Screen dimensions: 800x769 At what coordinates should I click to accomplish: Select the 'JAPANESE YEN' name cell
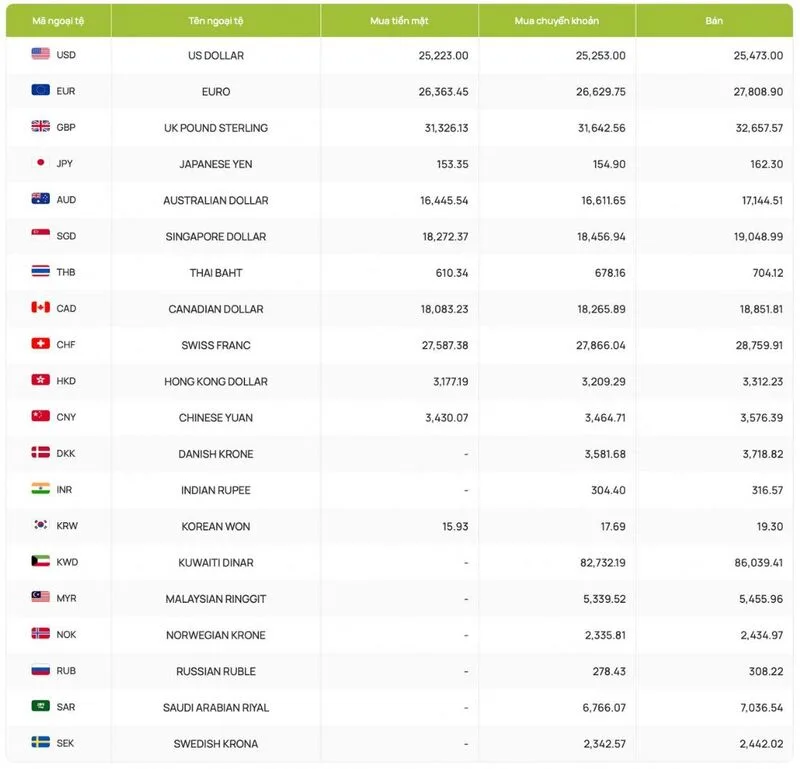[x=216, y=164]
